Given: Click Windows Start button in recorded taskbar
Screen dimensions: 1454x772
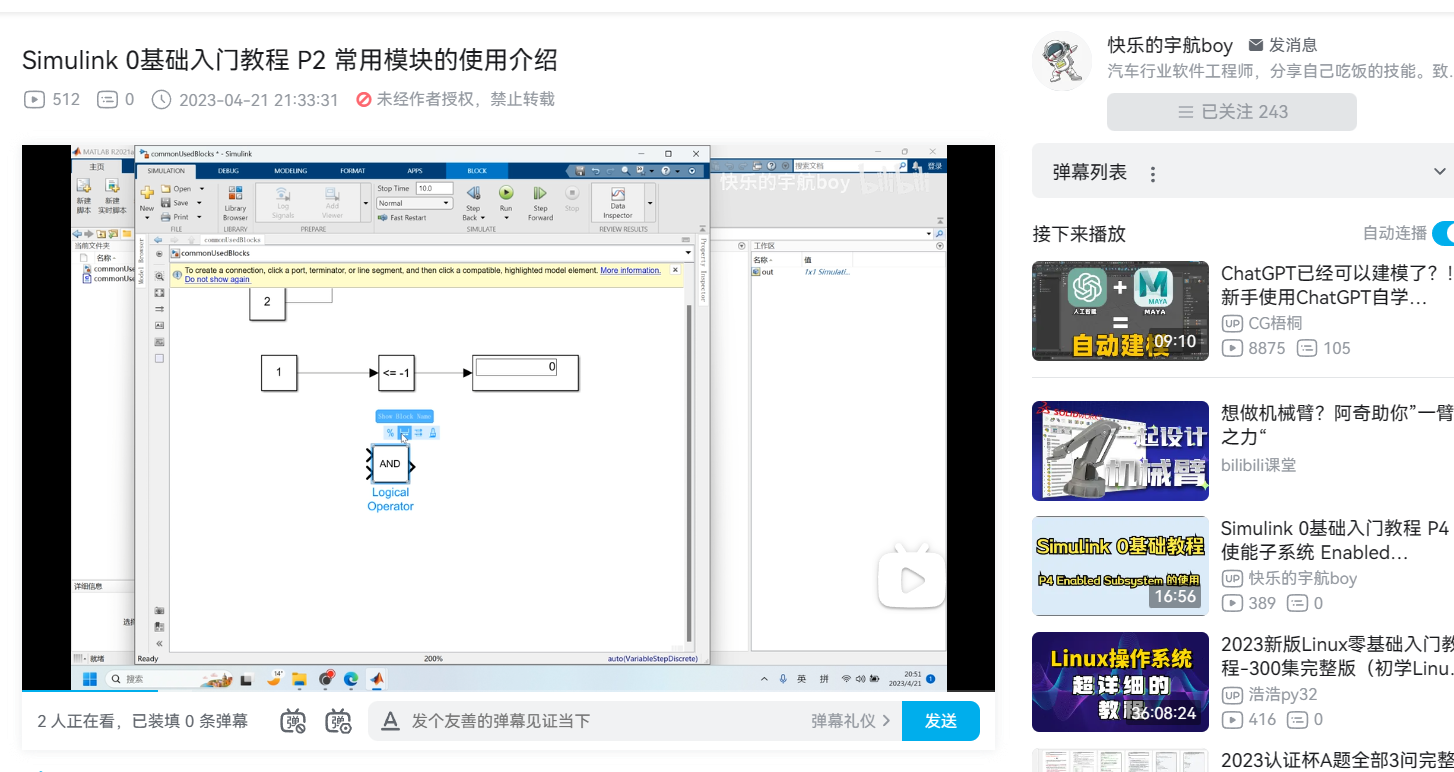Looking at the screenshot, I should tap(89, 678).
